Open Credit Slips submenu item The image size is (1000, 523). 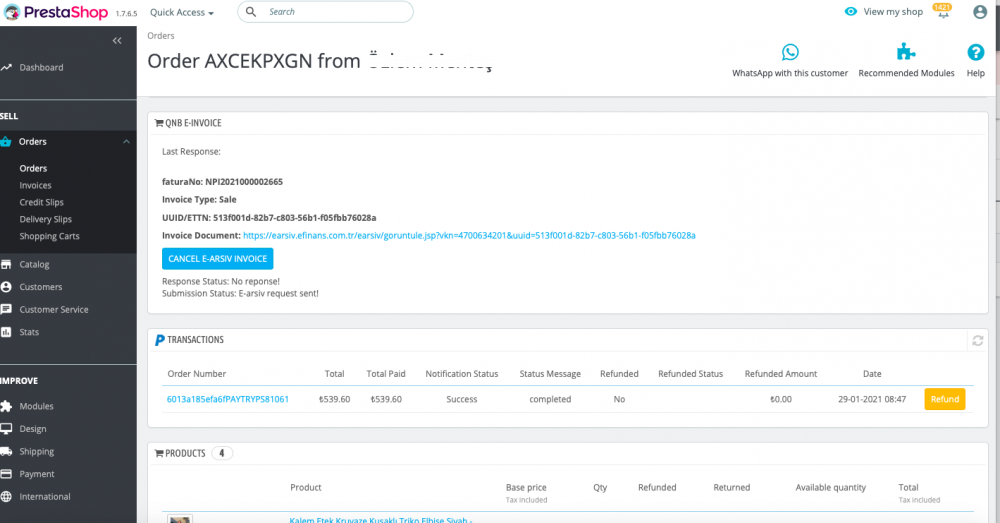point(41,202)
